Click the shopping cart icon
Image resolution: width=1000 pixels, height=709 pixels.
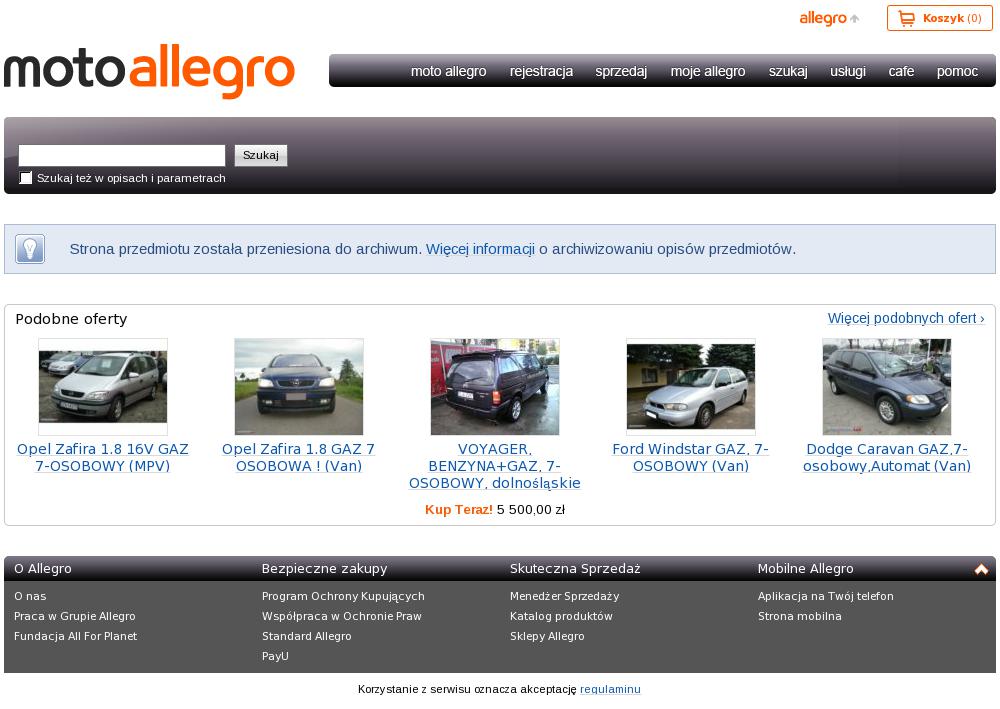pyautogui.click(x=906, y=18)
